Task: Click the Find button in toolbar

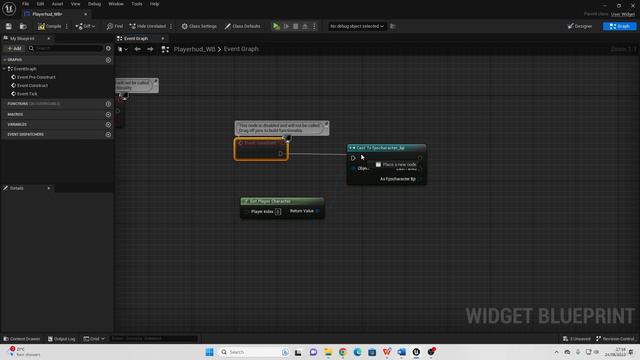Action: coord(115,26)
